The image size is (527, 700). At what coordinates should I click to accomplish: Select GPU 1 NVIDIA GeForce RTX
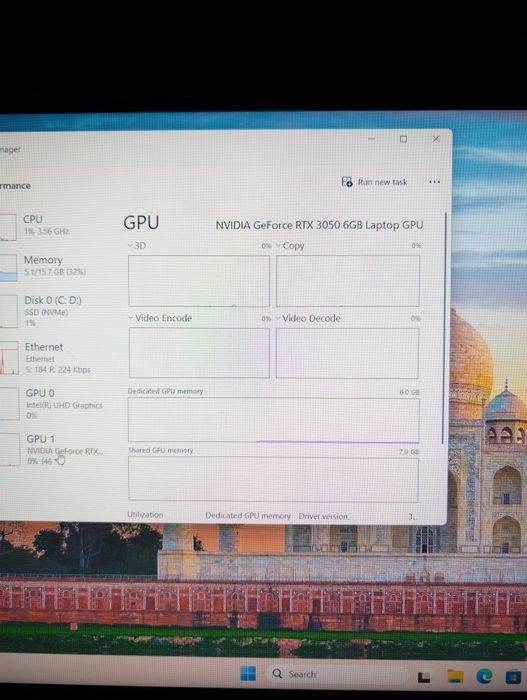click(53, 449)
